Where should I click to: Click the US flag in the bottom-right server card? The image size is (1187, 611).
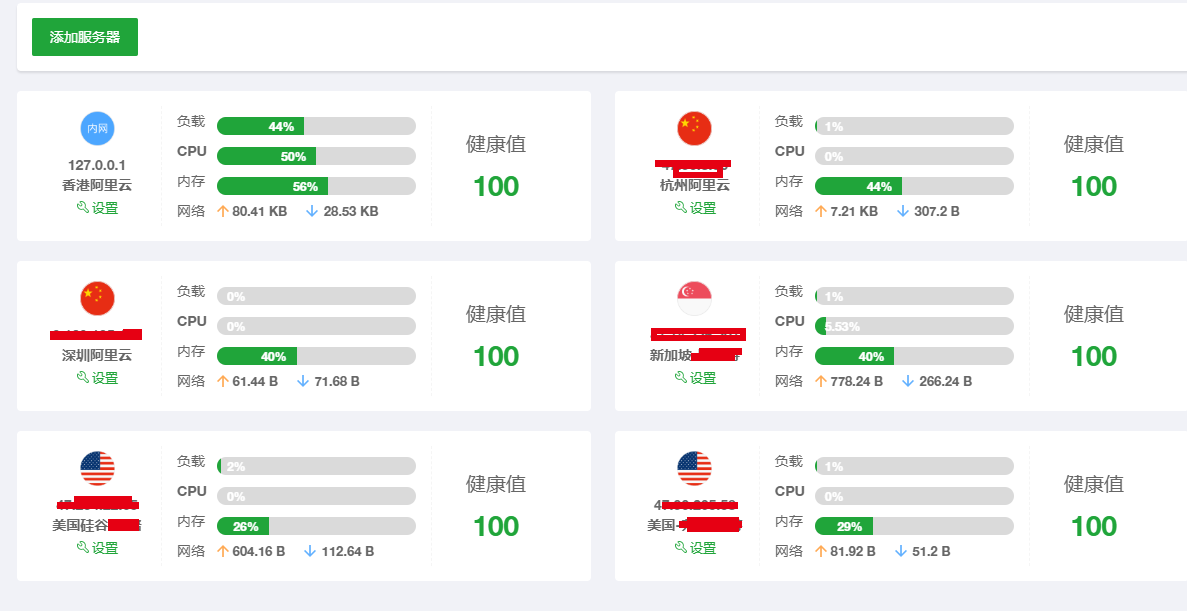[694, 468]
